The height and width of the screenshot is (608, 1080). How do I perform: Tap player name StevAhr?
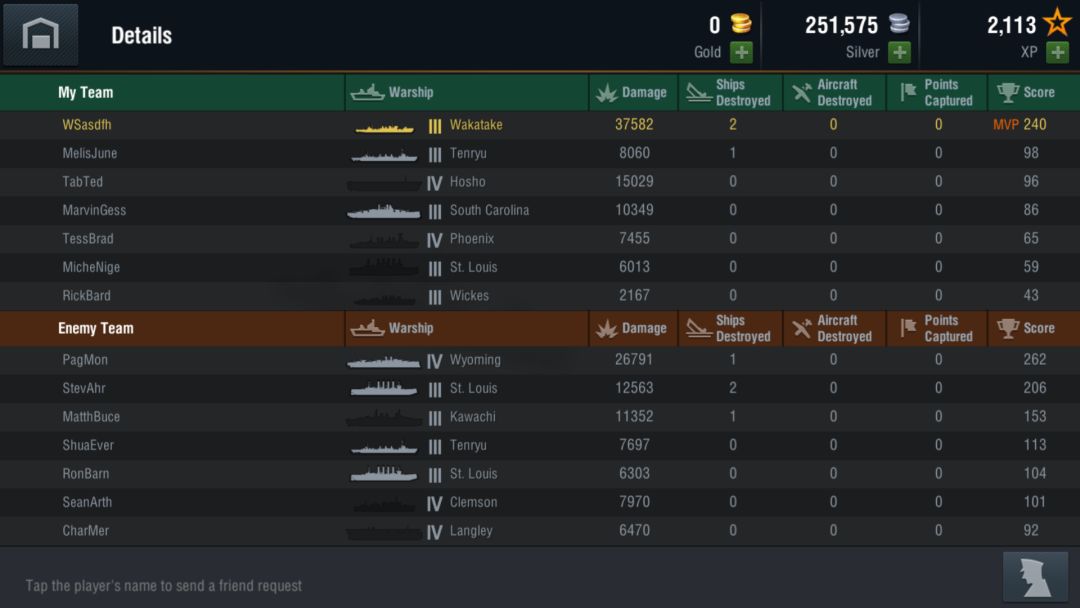coord(84,388)
